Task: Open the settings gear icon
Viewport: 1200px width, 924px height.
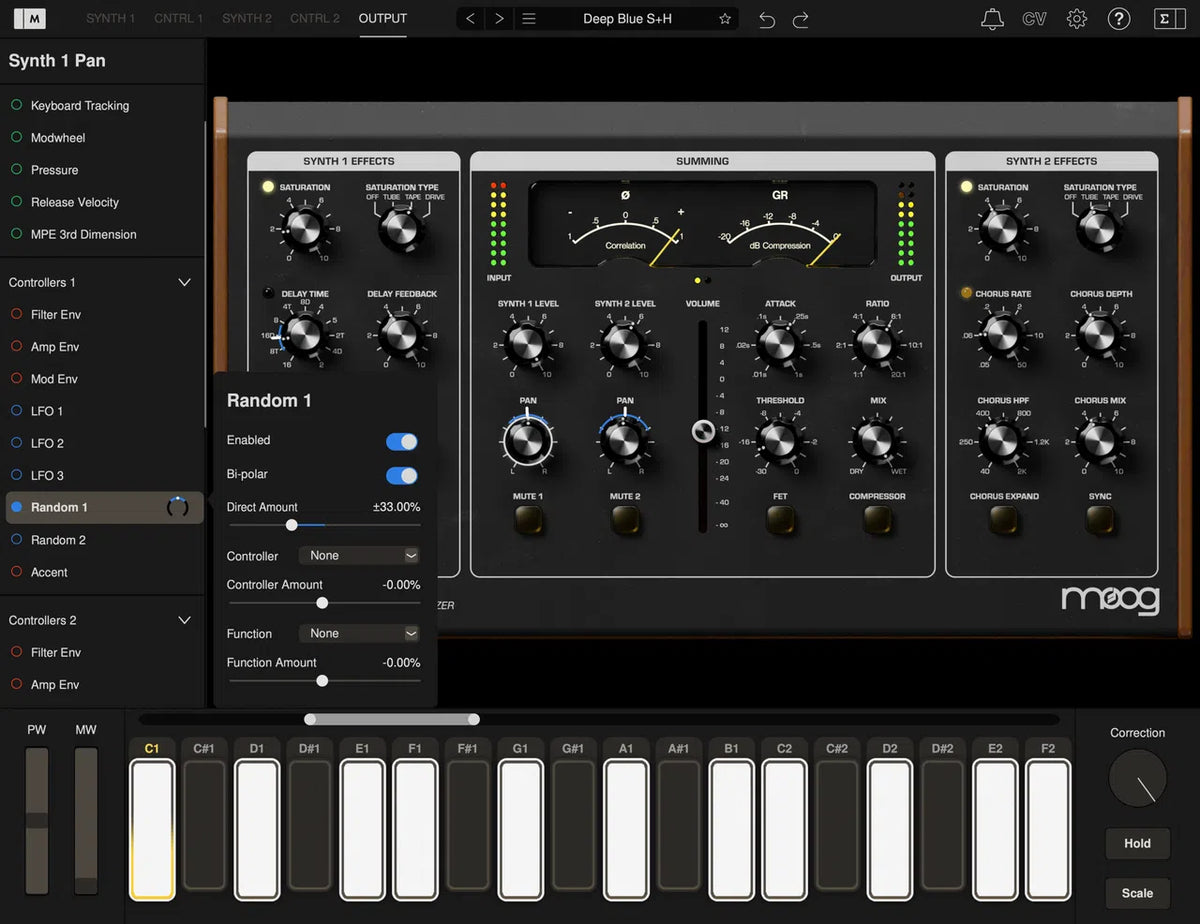Action: tap(1077, 18)
